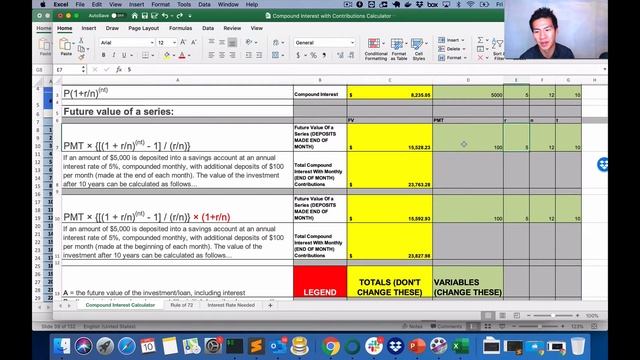Click the Undo arrow icon
The height and width of the screenshot is (360, 640).
click(x=165, y=16)
